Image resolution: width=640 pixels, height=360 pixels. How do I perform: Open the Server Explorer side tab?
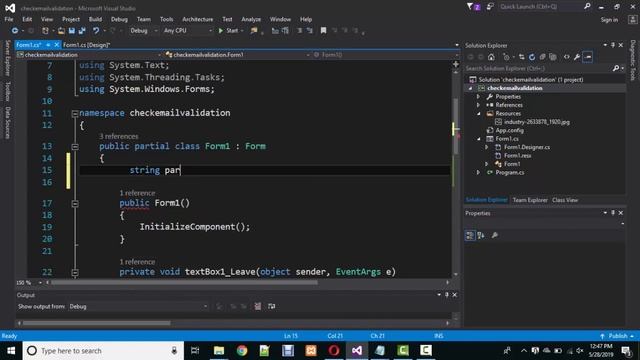pos(7,58)
